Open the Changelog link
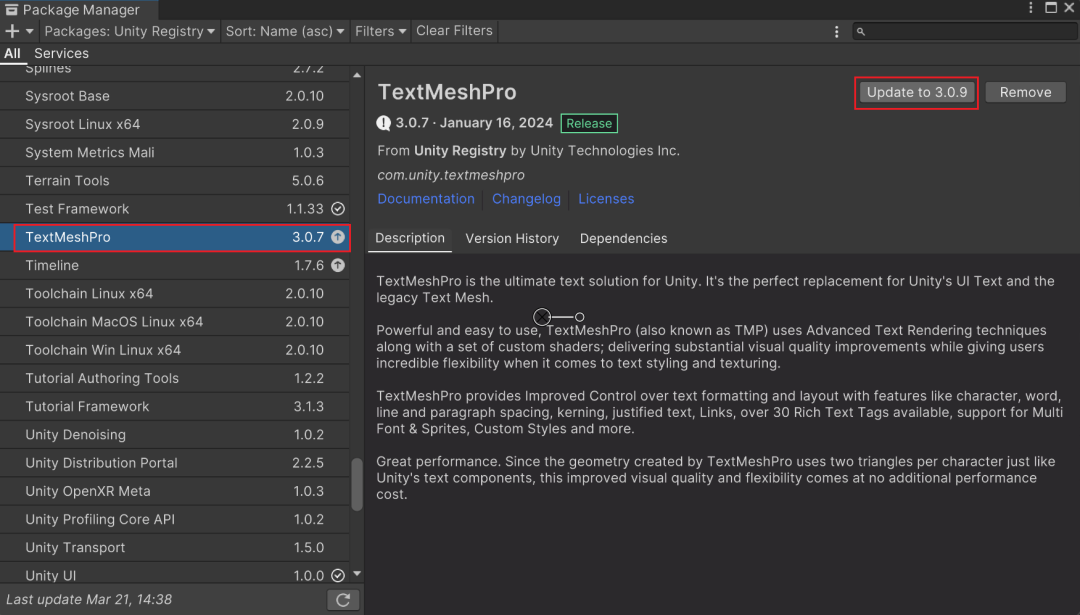 (526, 199)
